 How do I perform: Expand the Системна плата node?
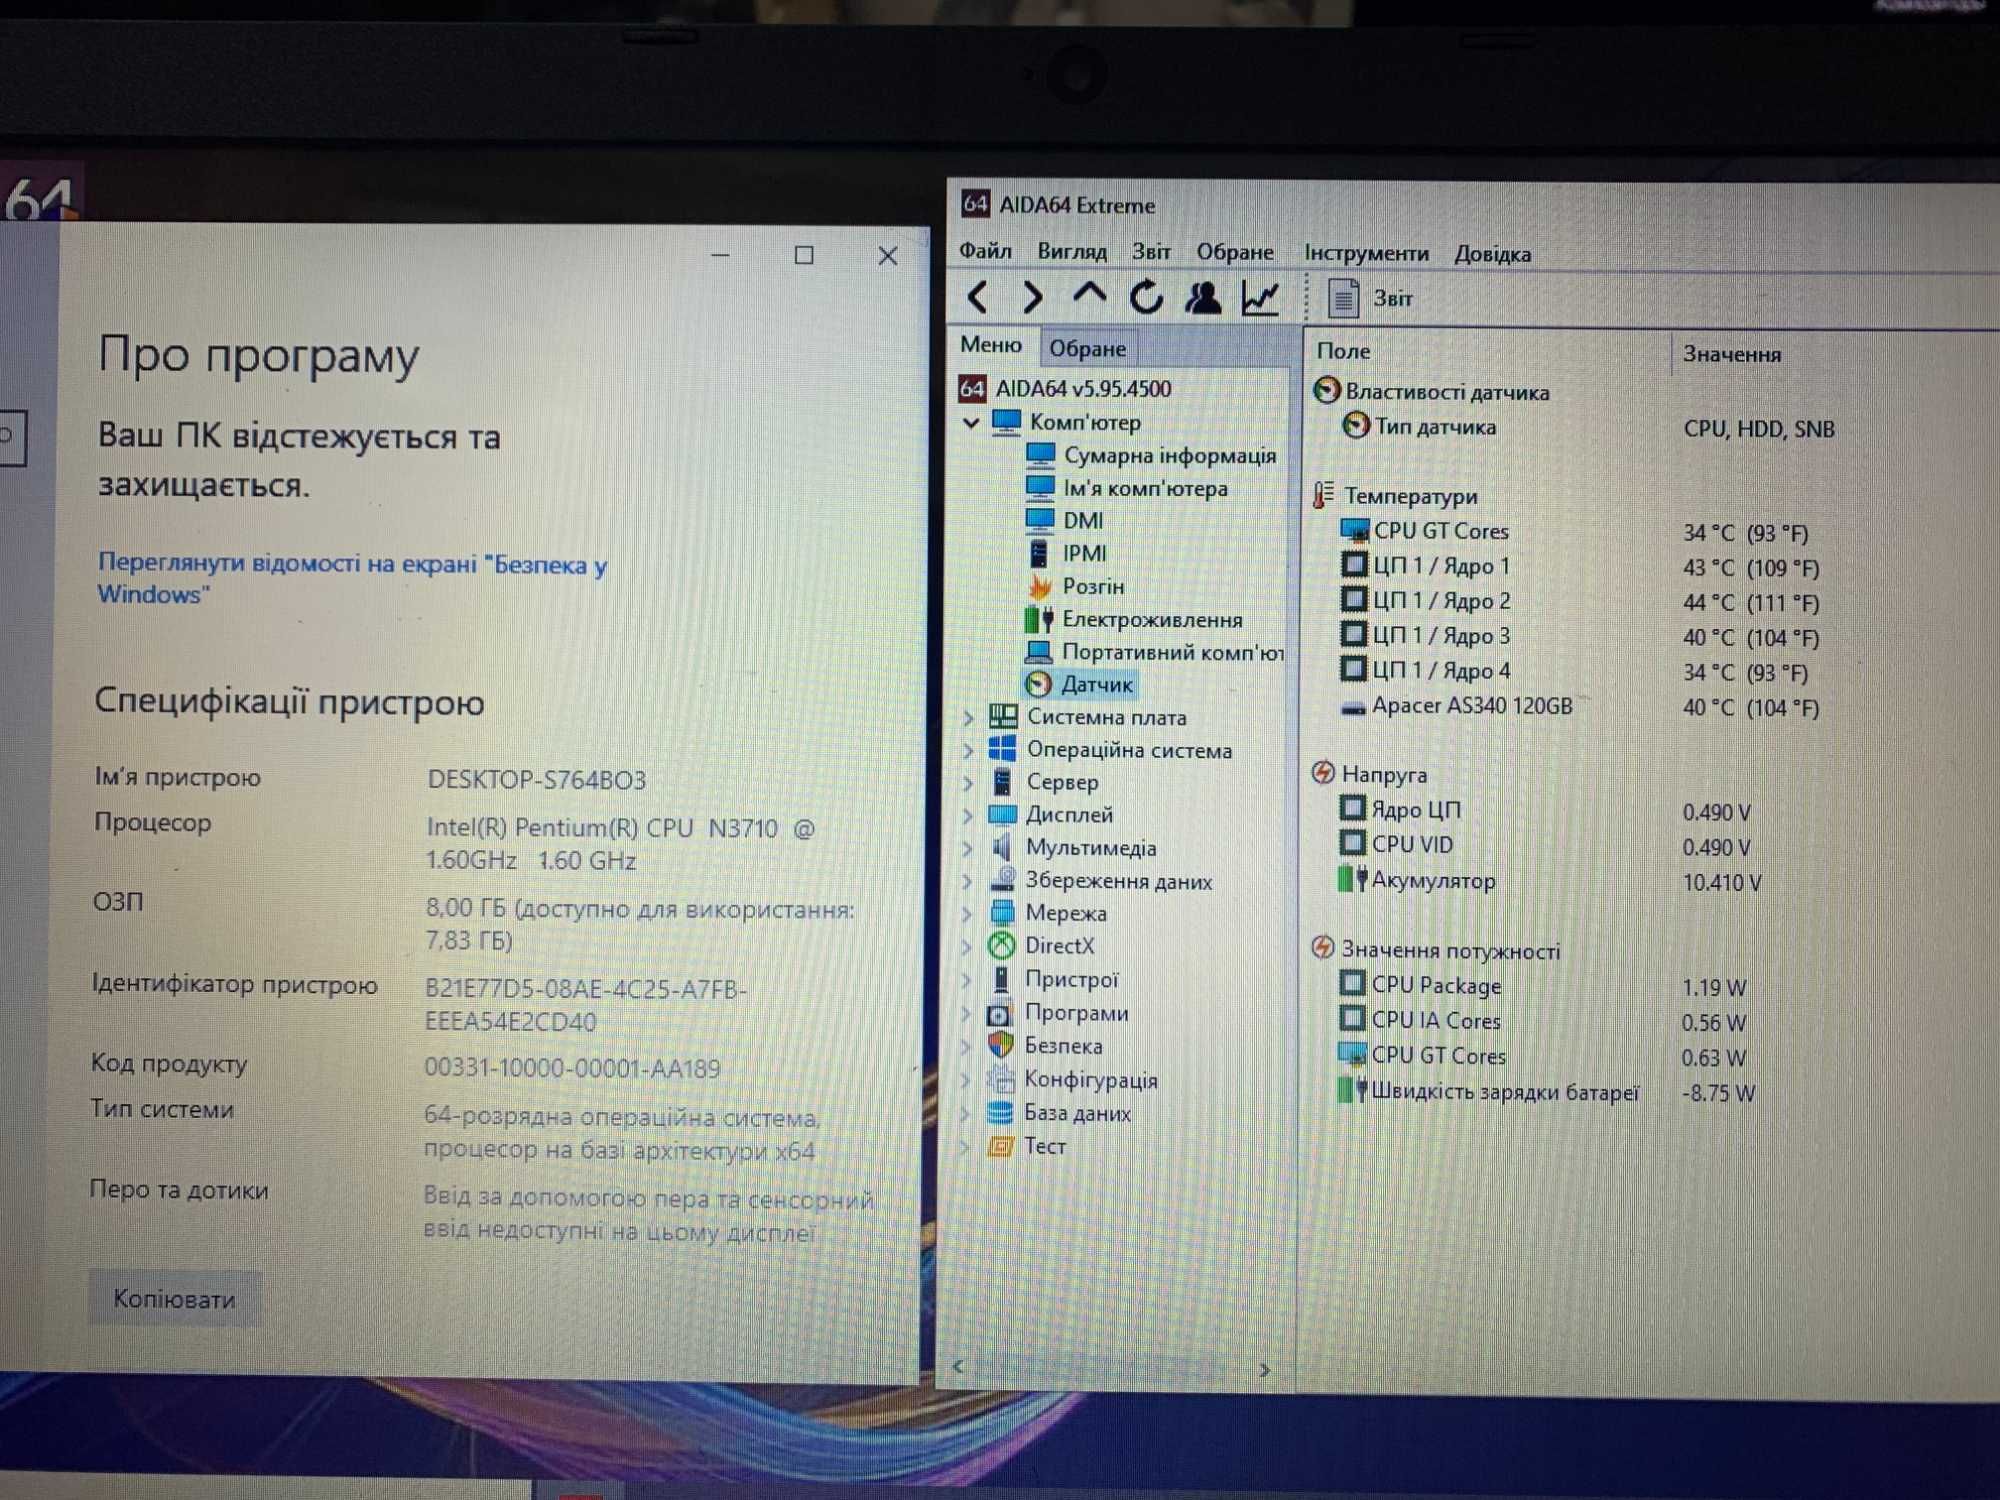tap(968, 718)
